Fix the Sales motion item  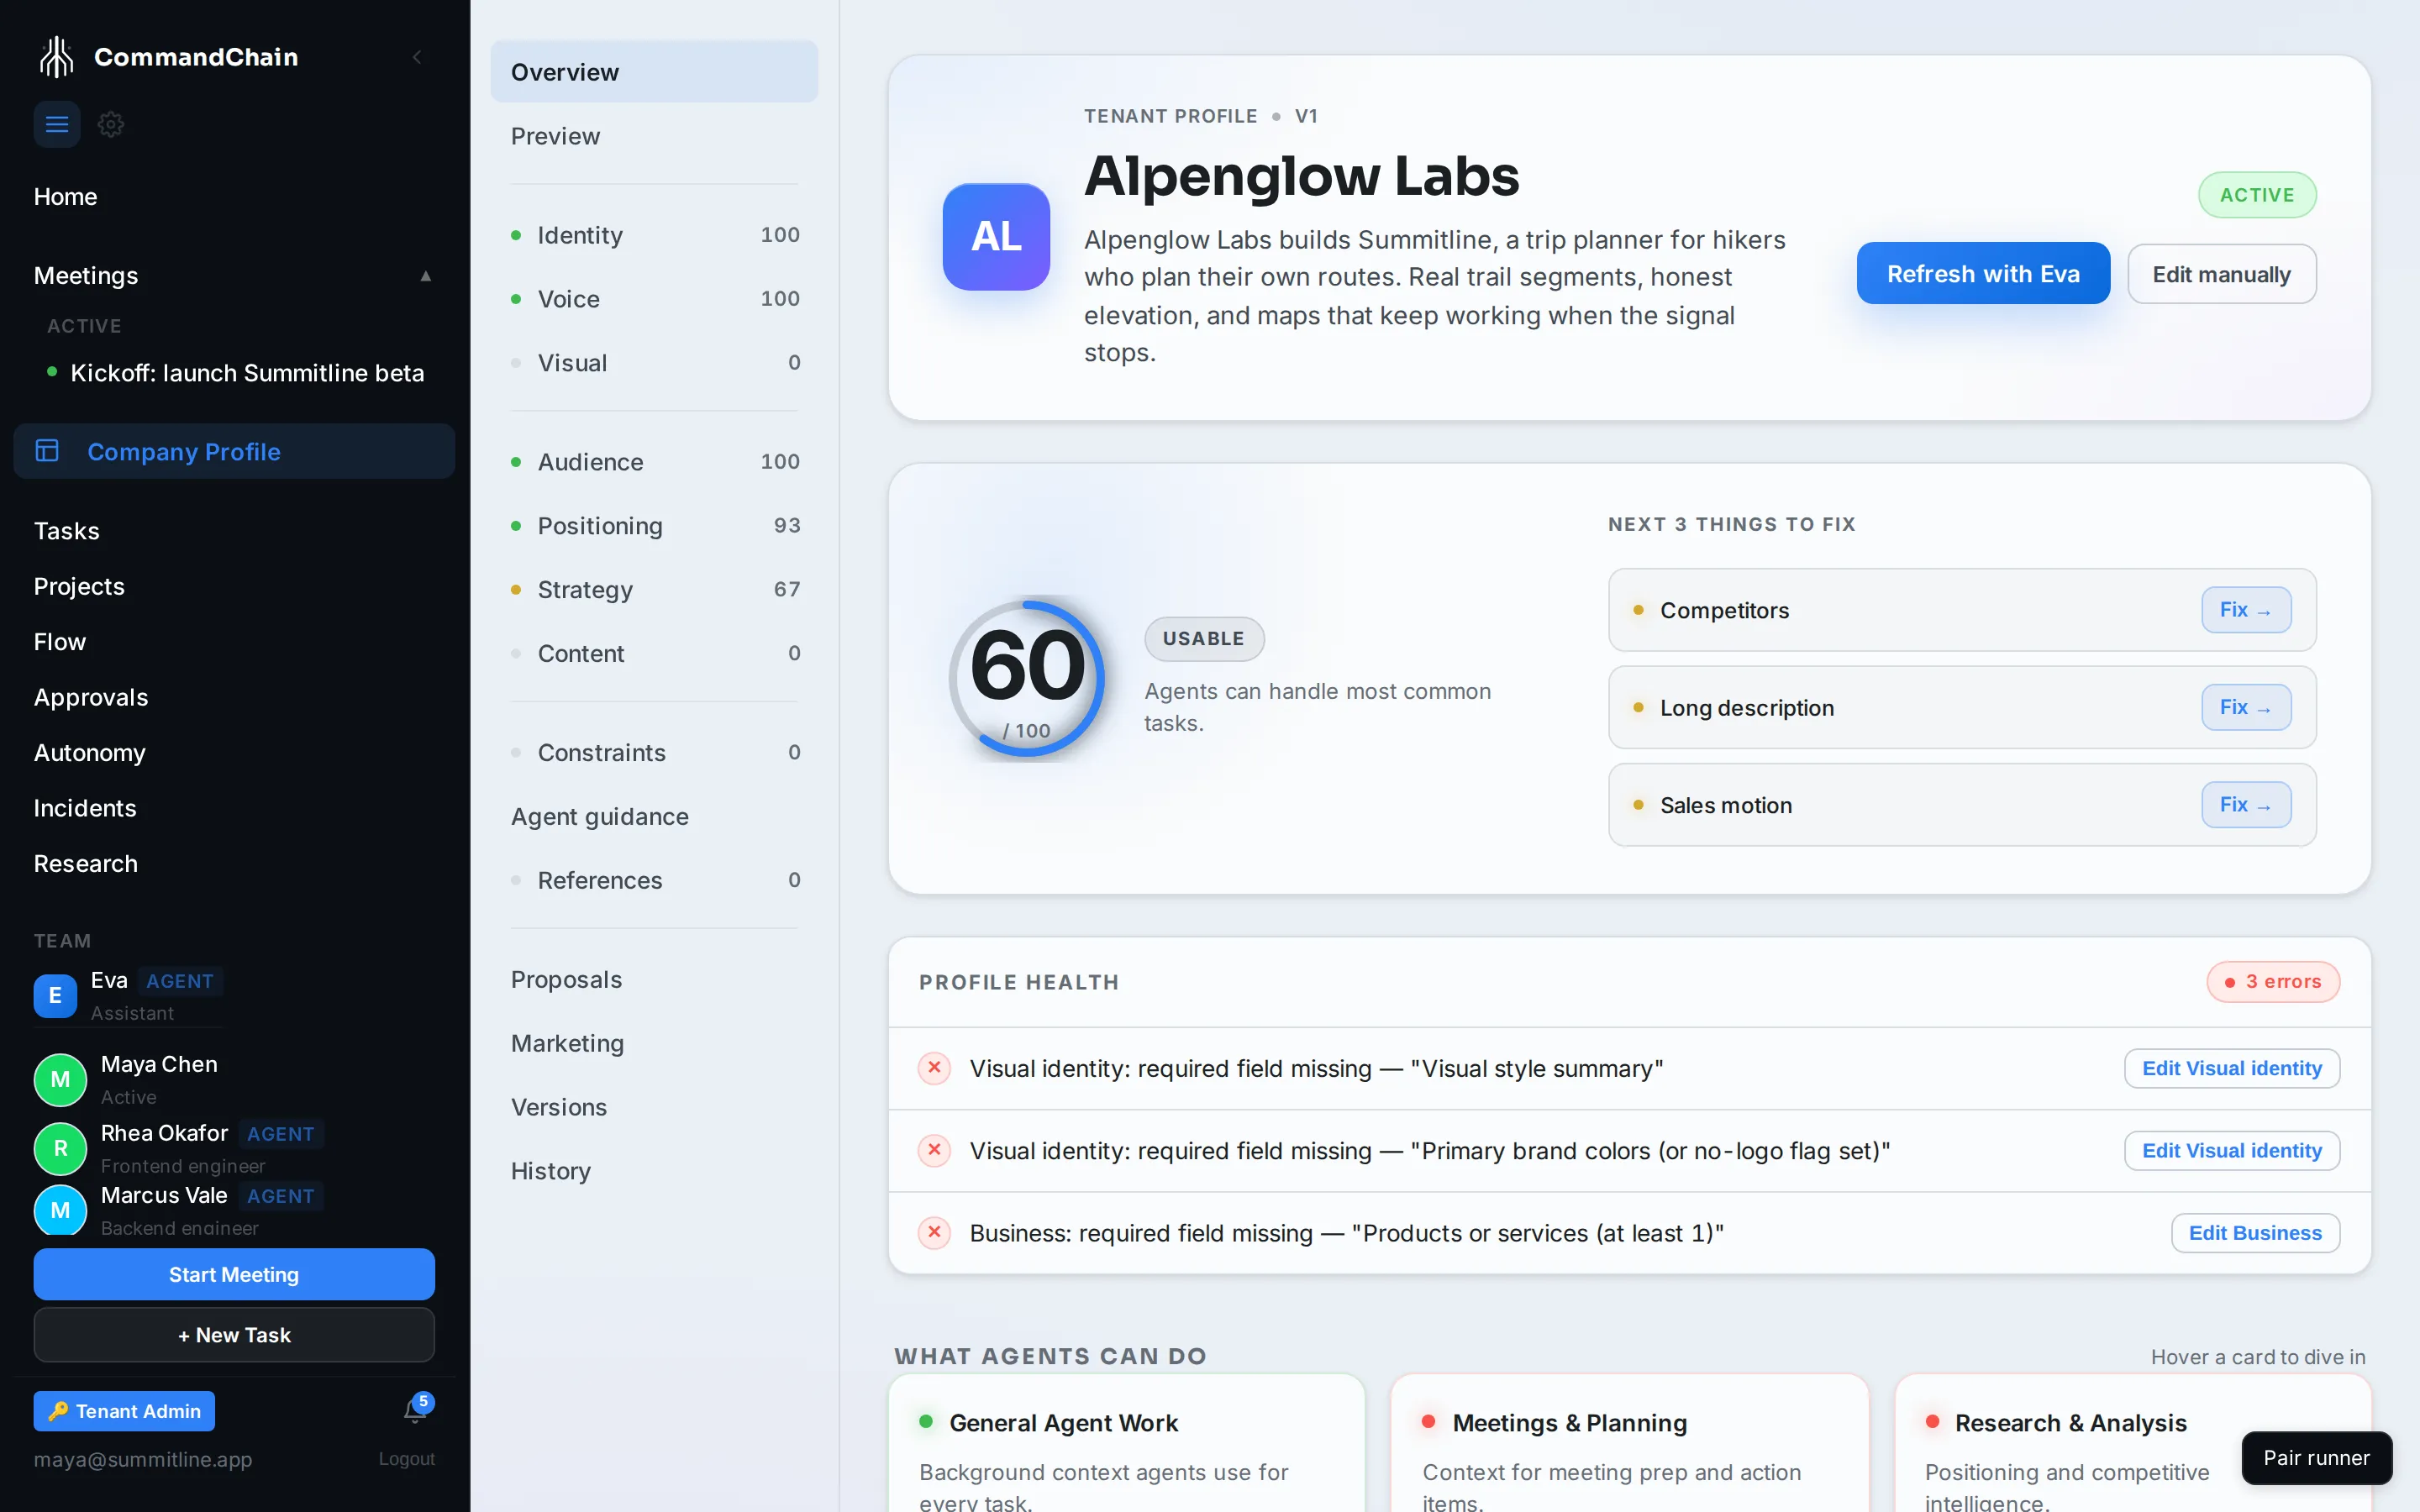point(2246,805)
